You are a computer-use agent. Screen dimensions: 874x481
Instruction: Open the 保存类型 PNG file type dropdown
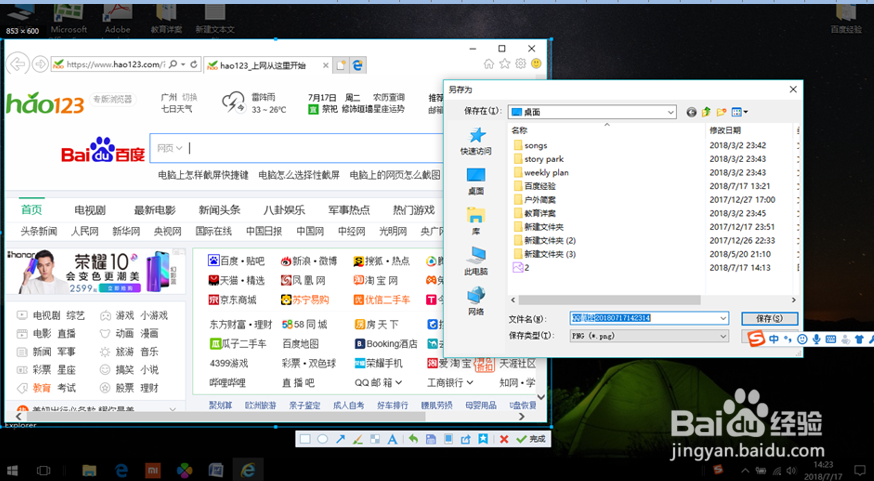pyautogui.click(x=723, y=336)
